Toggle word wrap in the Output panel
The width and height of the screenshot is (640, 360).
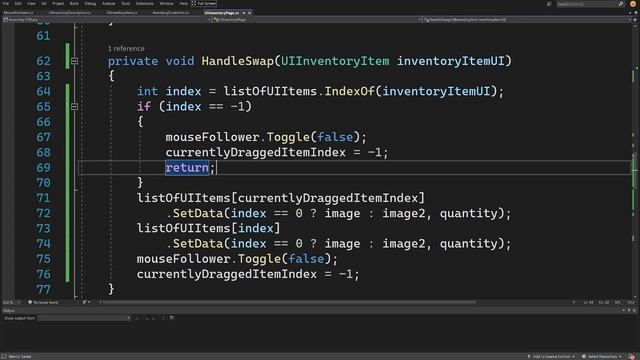point(172,318)
